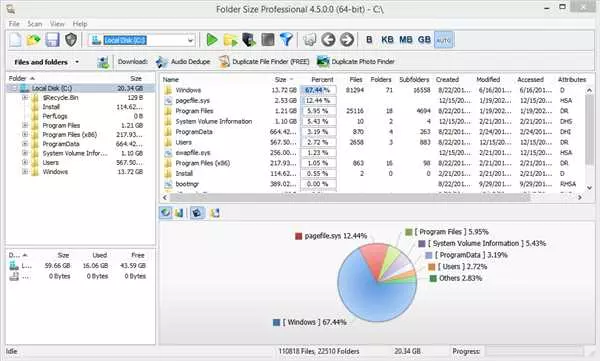Click the Stop scan square icon
600x361 pixels.
pyautogui.click(x=268, y=39)
